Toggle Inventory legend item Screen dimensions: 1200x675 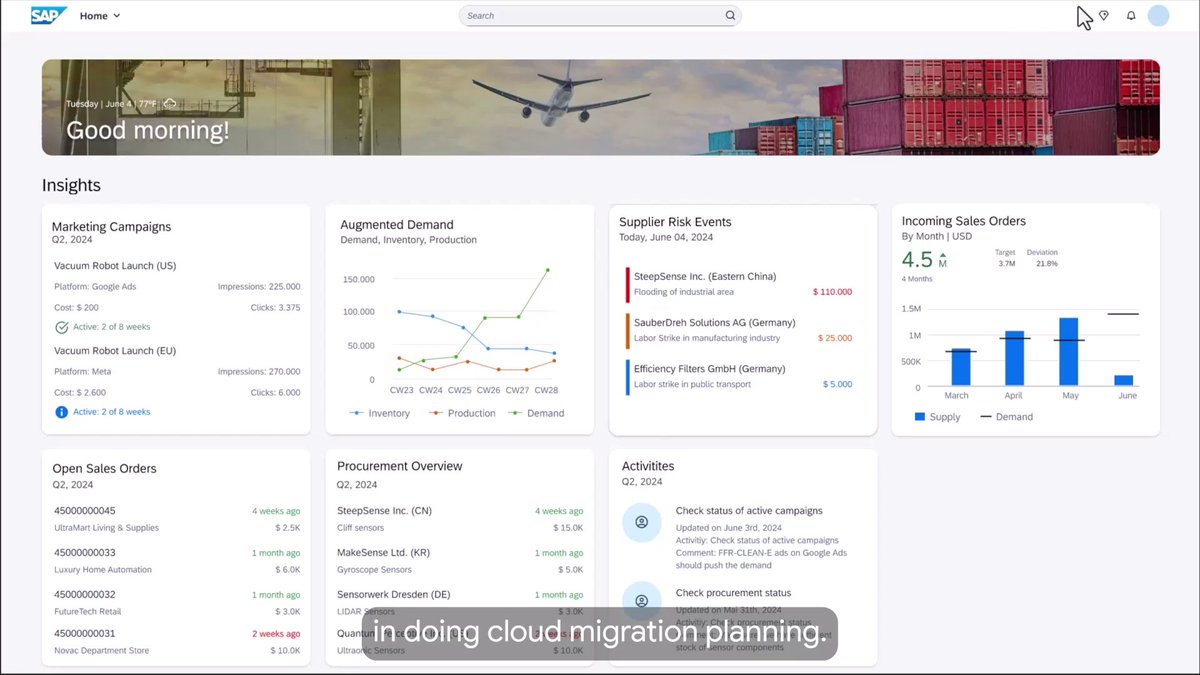pyautogui.click(x=380, y=413)
